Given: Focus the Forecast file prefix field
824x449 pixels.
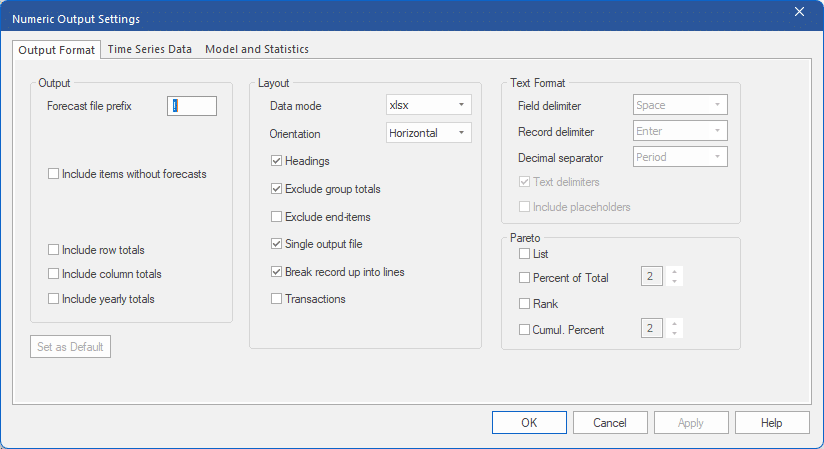Looking at the screenshot, I should 192,106.
